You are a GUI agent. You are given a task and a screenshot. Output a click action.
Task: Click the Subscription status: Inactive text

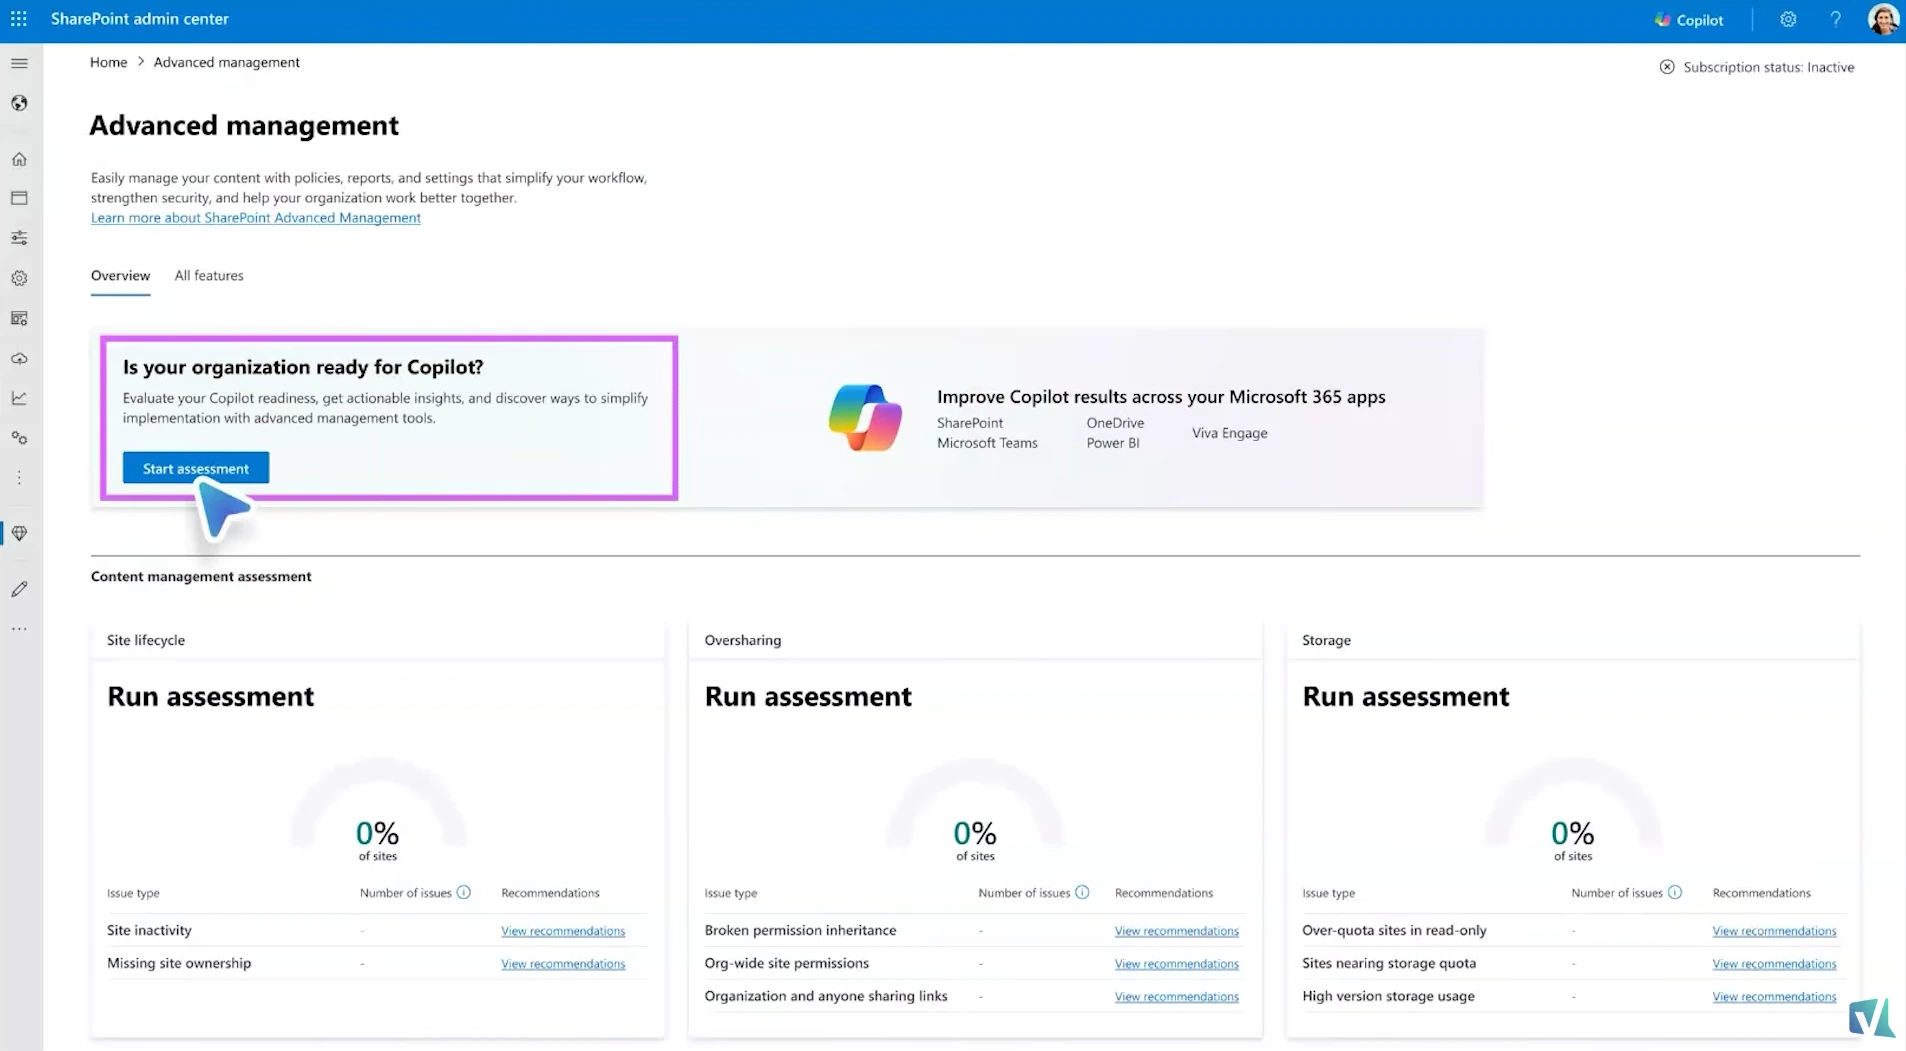point(1768,67)
